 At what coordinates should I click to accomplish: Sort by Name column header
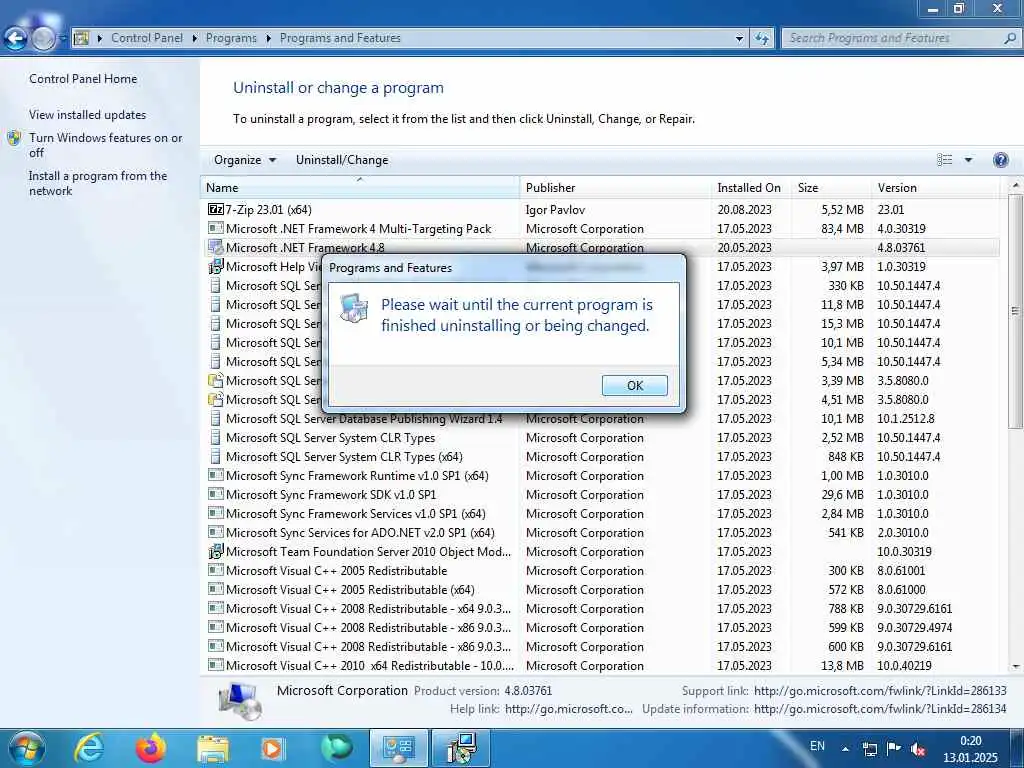(360, 187)
